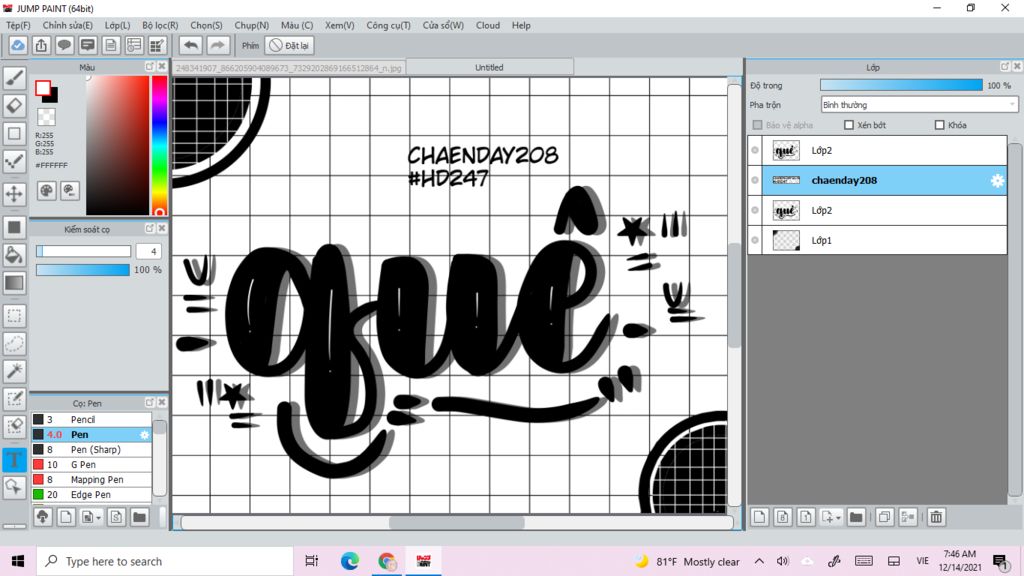Image resolution: width=1024 pixels, height=576 pixels.
Task: Select the rectangular selection tool
Action: tap(14, 315)
